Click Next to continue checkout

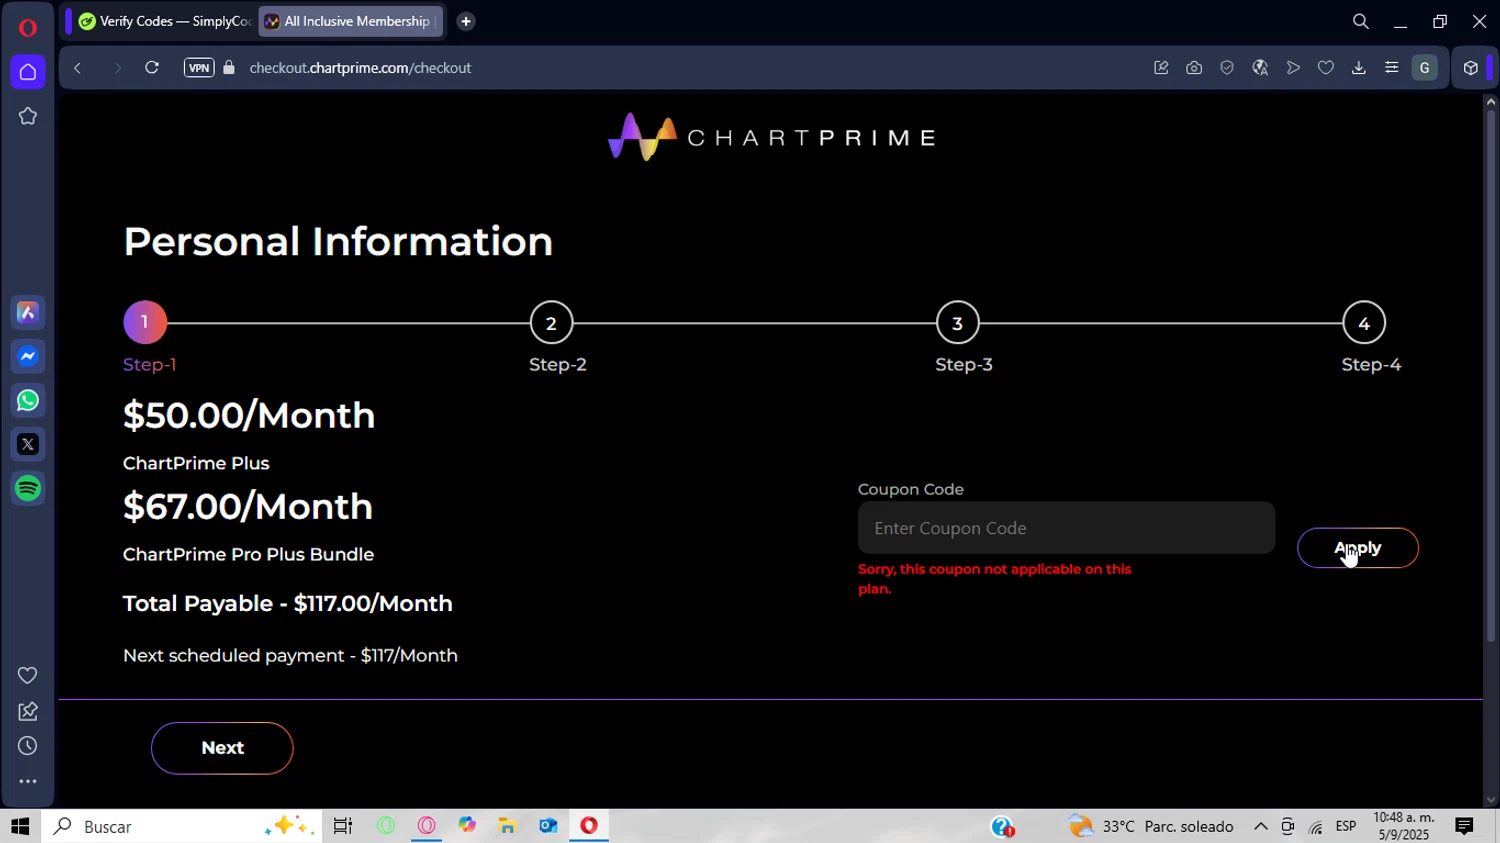tap(222, 748)
